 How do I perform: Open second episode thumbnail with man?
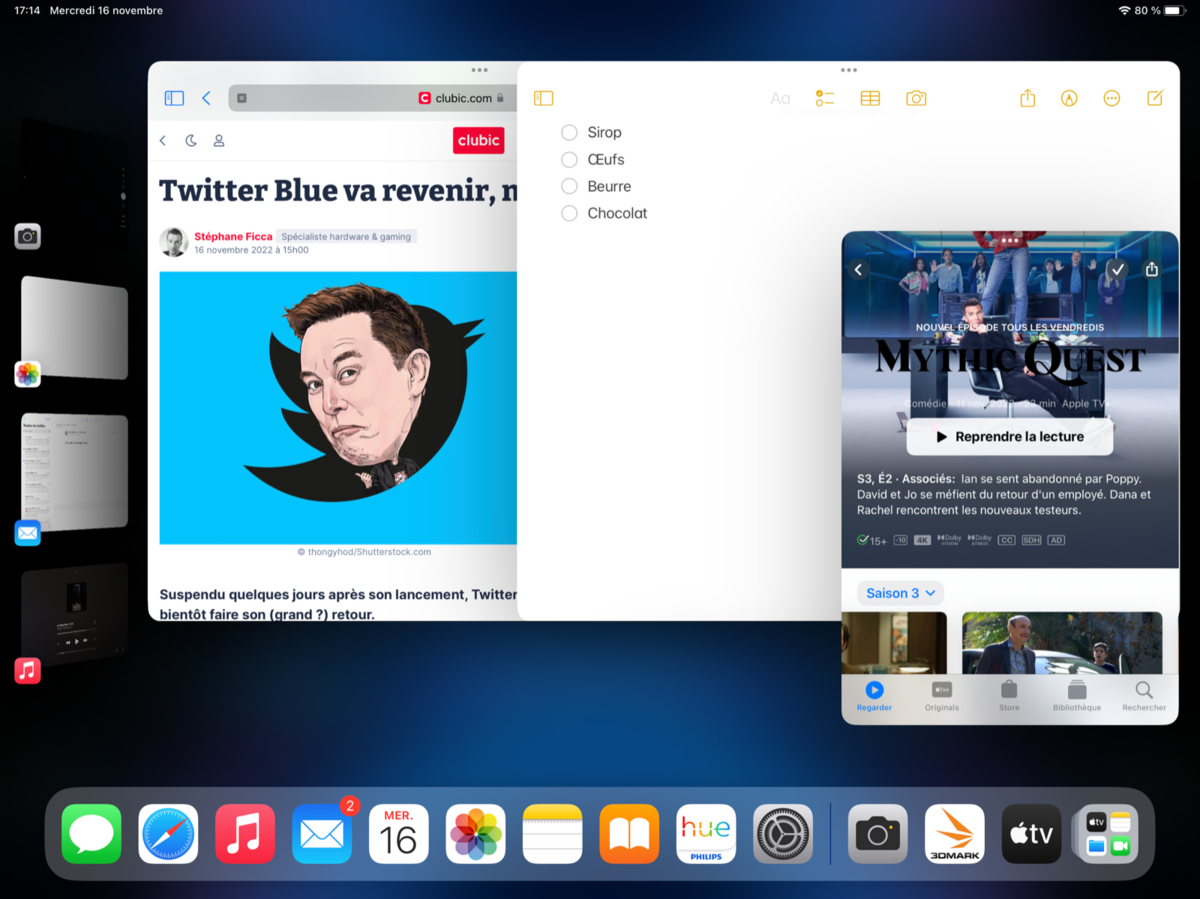tap(1062, 643)
